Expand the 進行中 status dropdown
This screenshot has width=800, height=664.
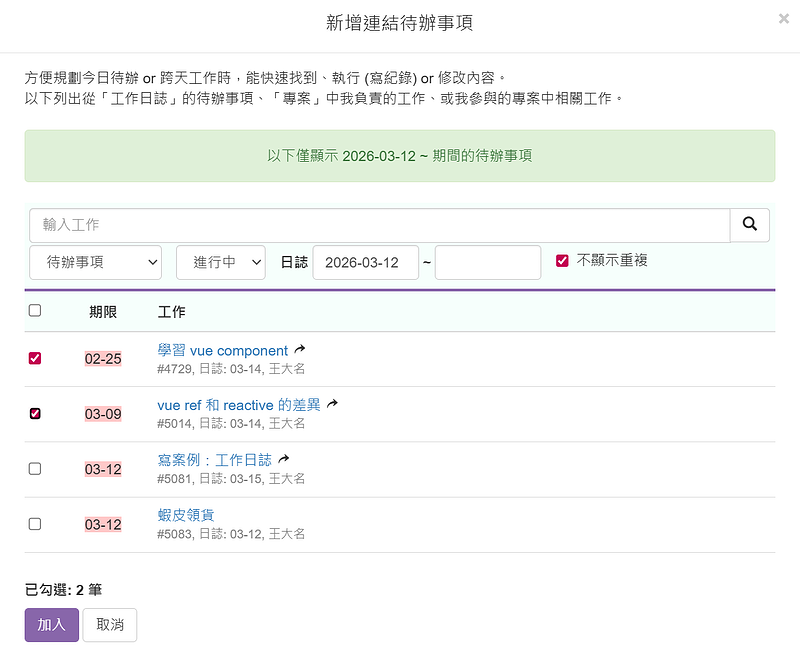(x=220, y=262)
